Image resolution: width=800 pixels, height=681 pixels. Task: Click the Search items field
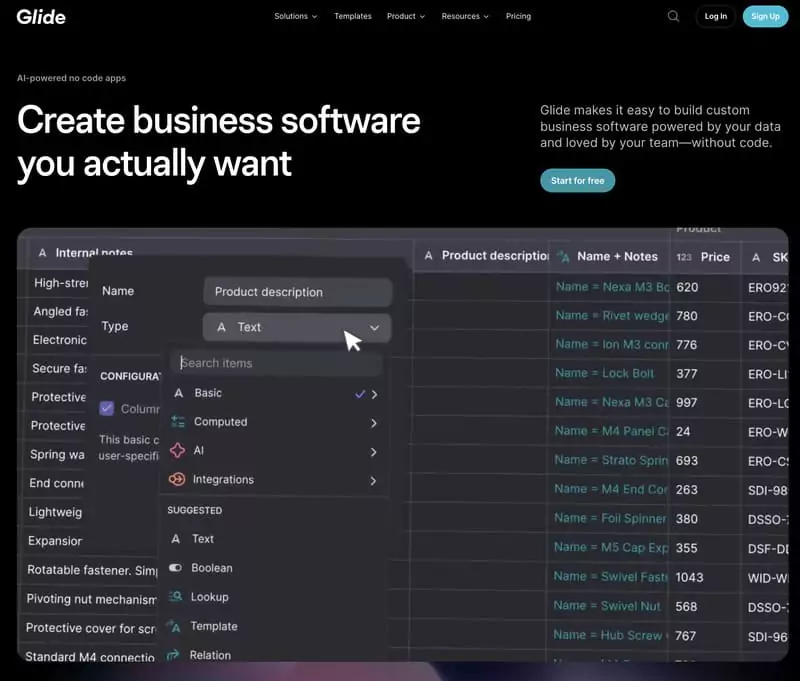point(276,363)
